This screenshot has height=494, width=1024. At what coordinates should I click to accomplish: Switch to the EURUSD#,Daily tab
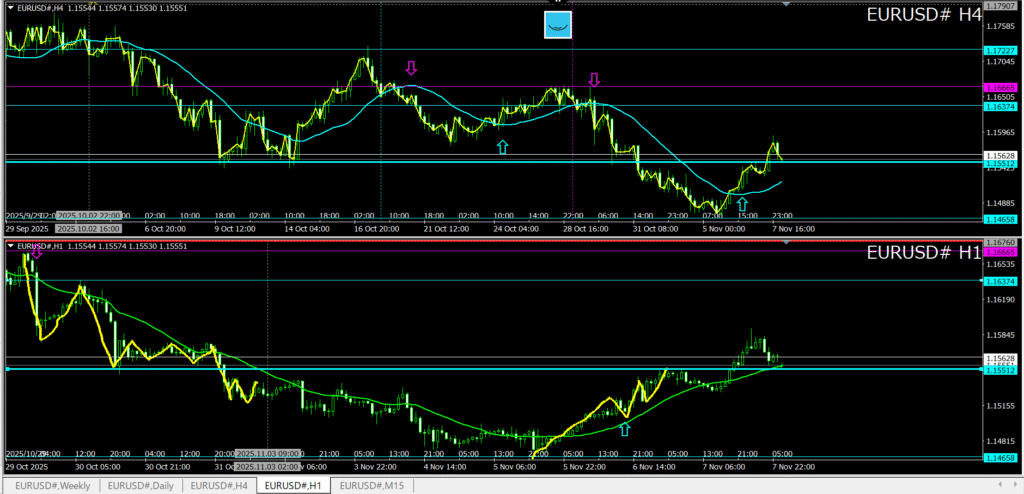coord(139,485)
